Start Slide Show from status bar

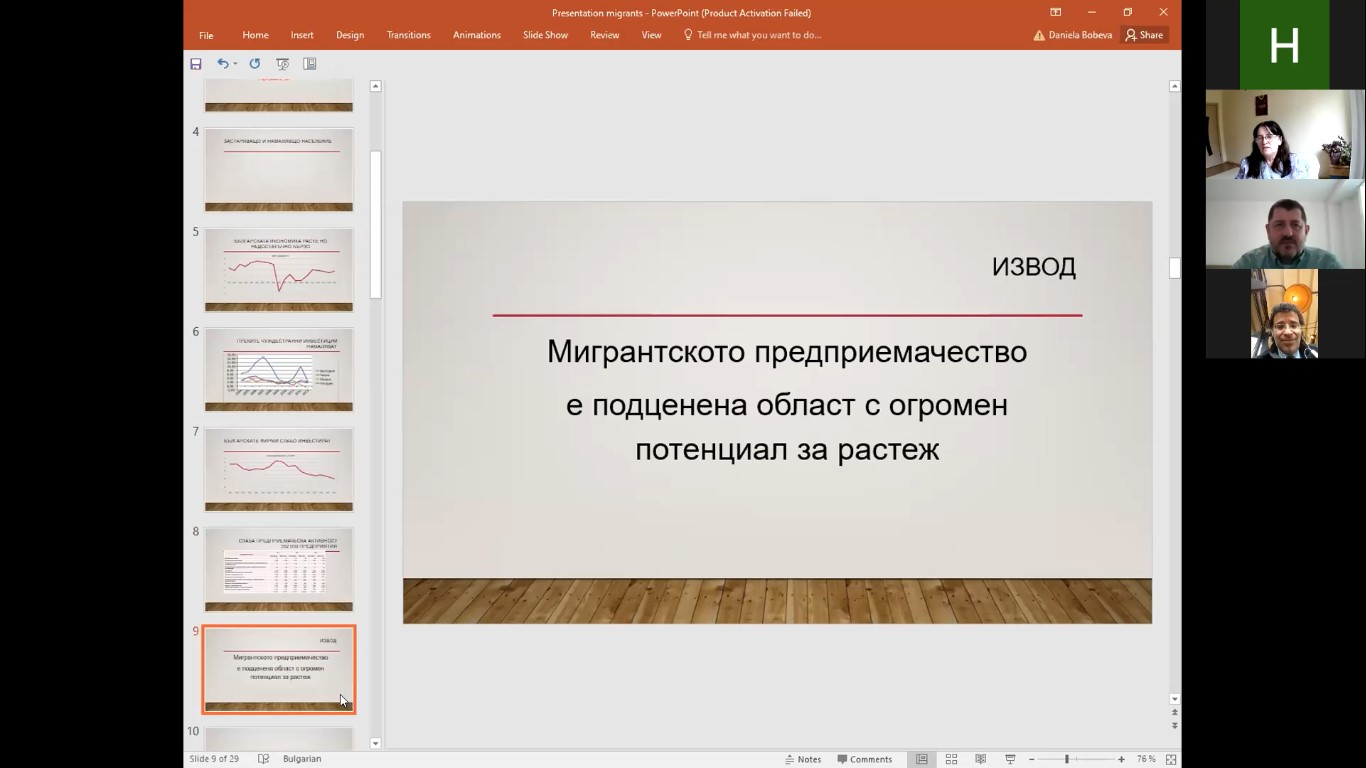1010,759
